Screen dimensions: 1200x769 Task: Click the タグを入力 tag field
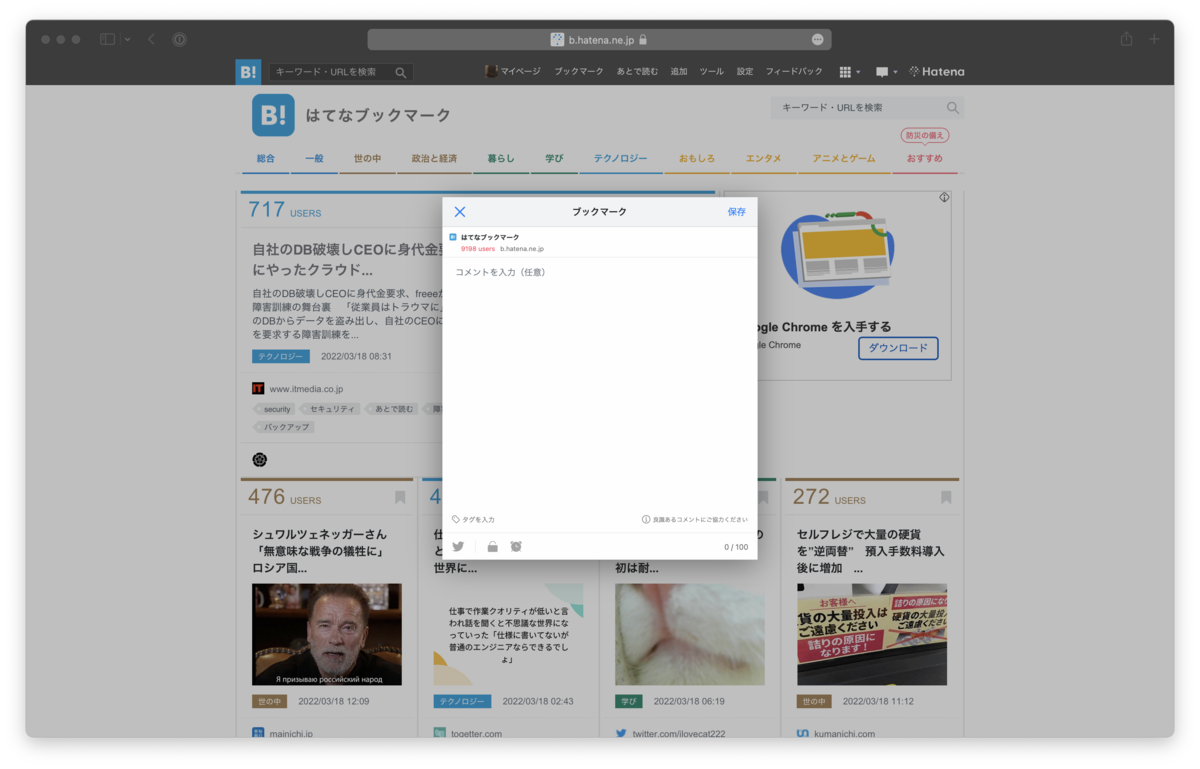(474, 520)
